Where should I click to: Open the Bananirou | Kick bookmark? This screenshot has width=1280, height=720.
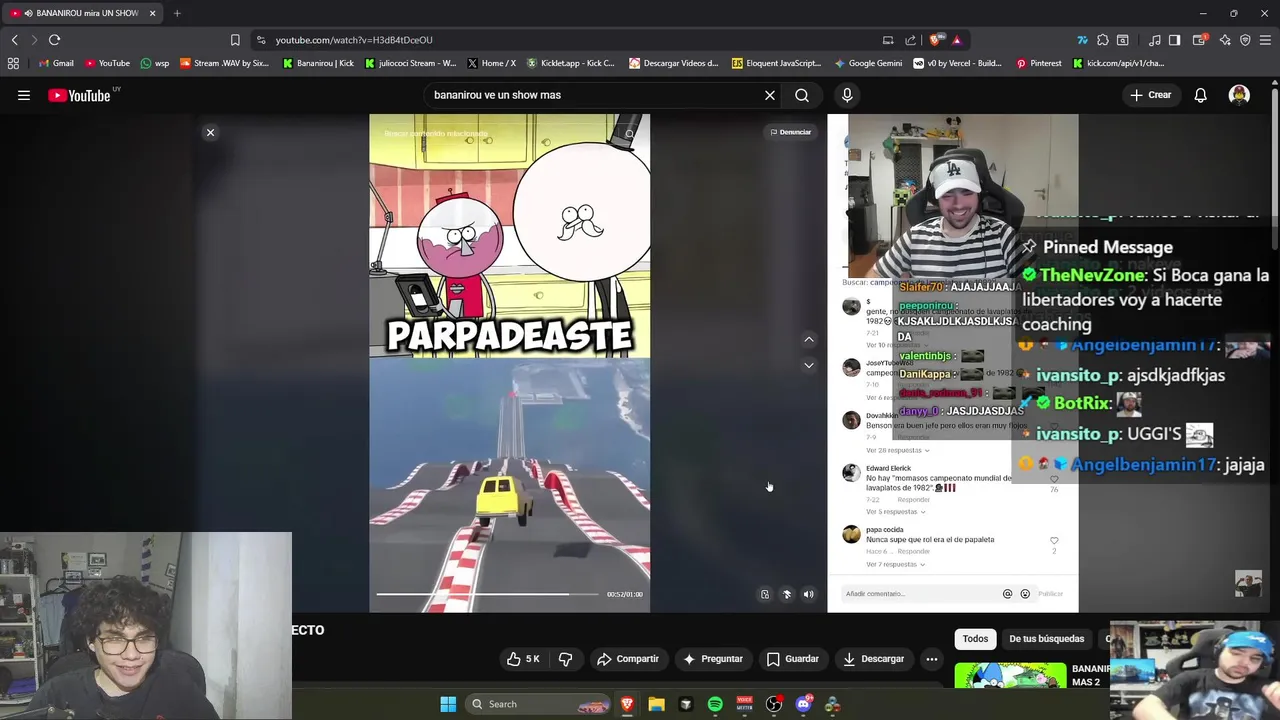pos(318,63)
